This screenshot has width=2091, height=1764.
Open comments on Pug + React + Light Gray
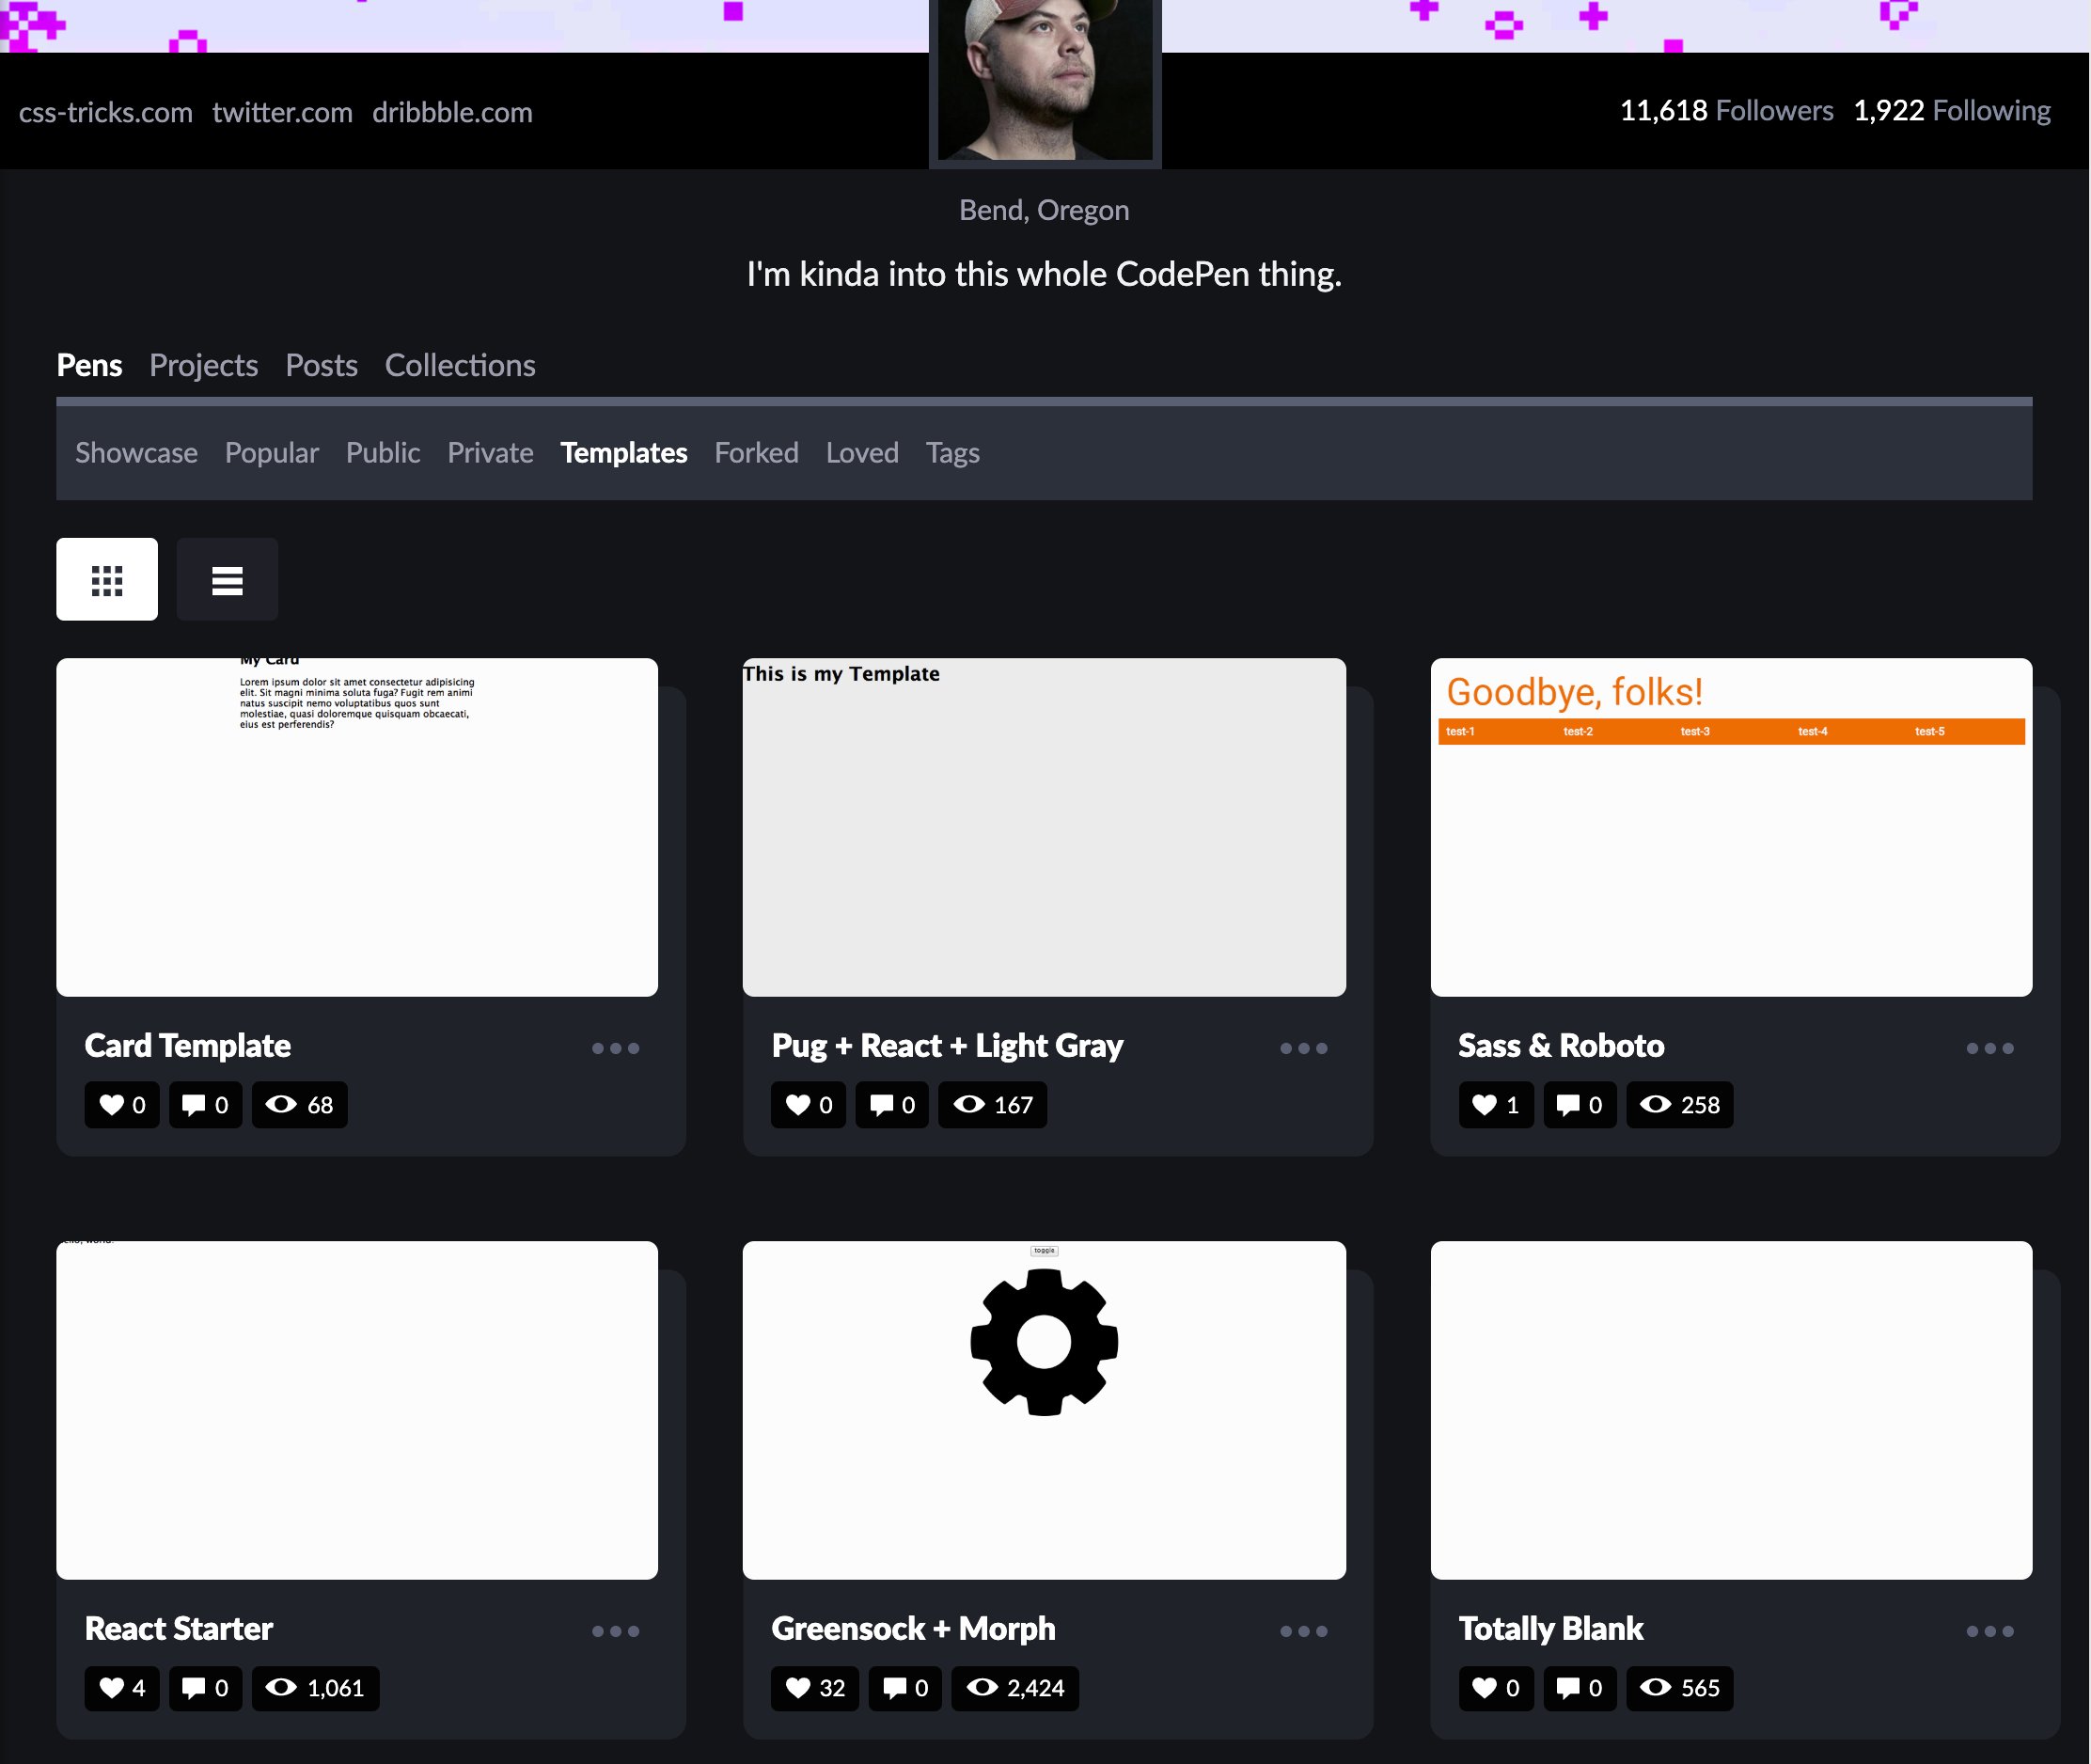click(x=892, y=1105)
